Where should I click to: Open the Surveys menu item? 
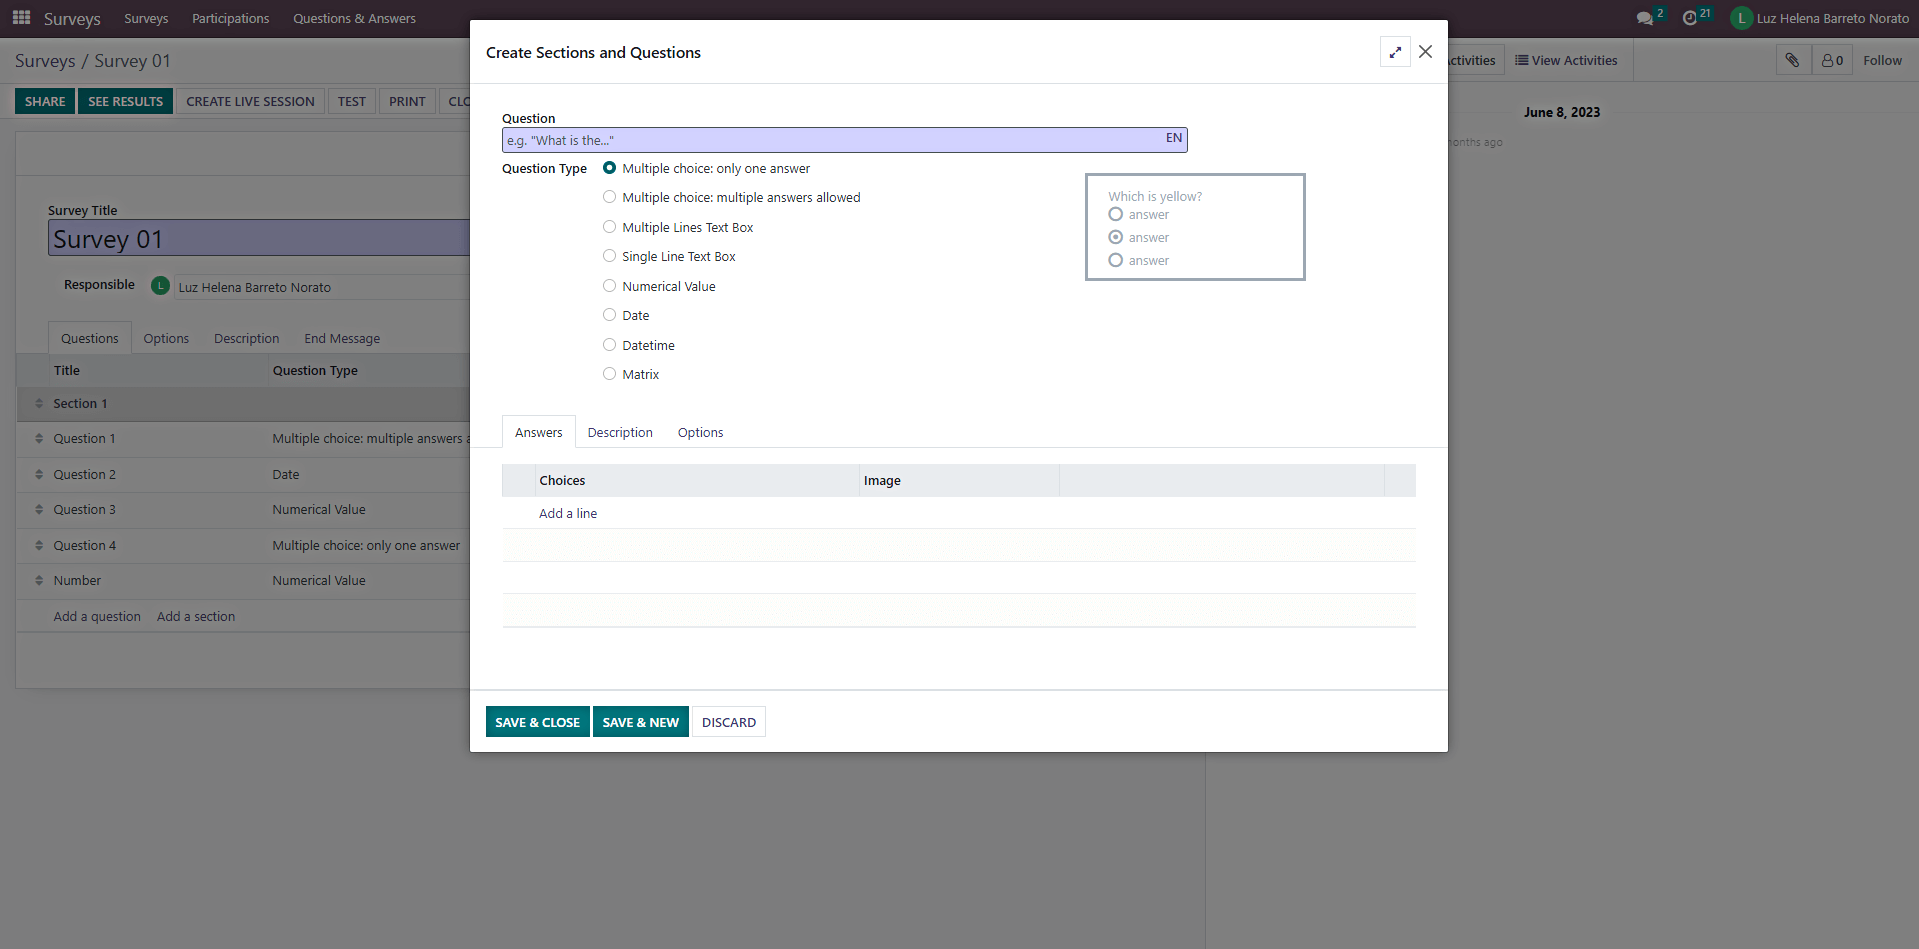tap(146, 18)
